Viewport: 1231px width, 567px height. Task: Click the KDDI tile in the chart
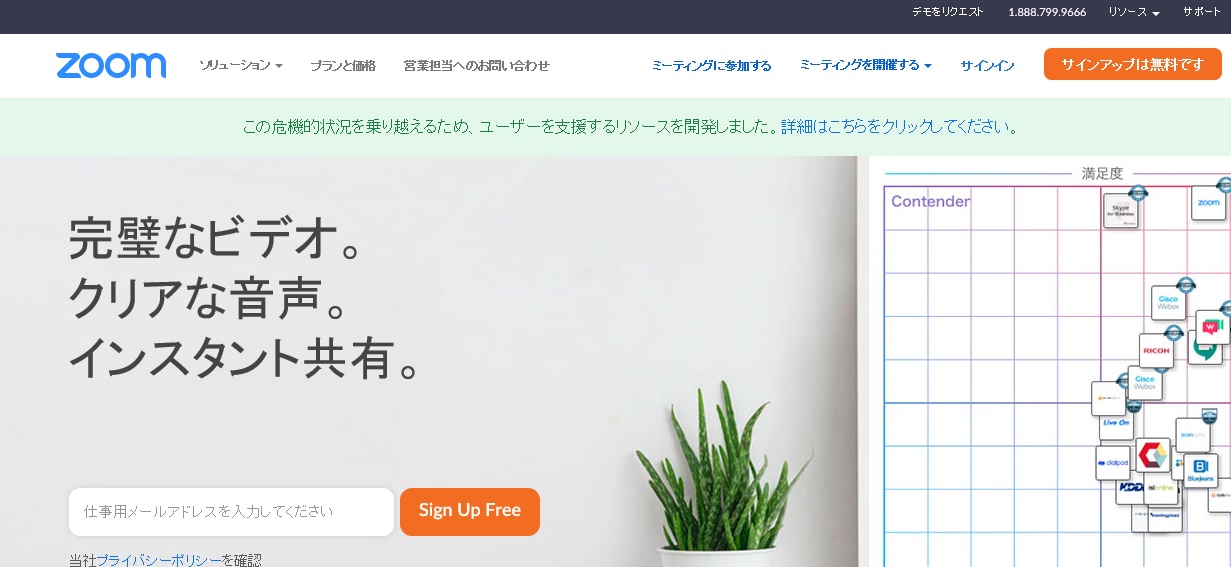coord(1130,488)
